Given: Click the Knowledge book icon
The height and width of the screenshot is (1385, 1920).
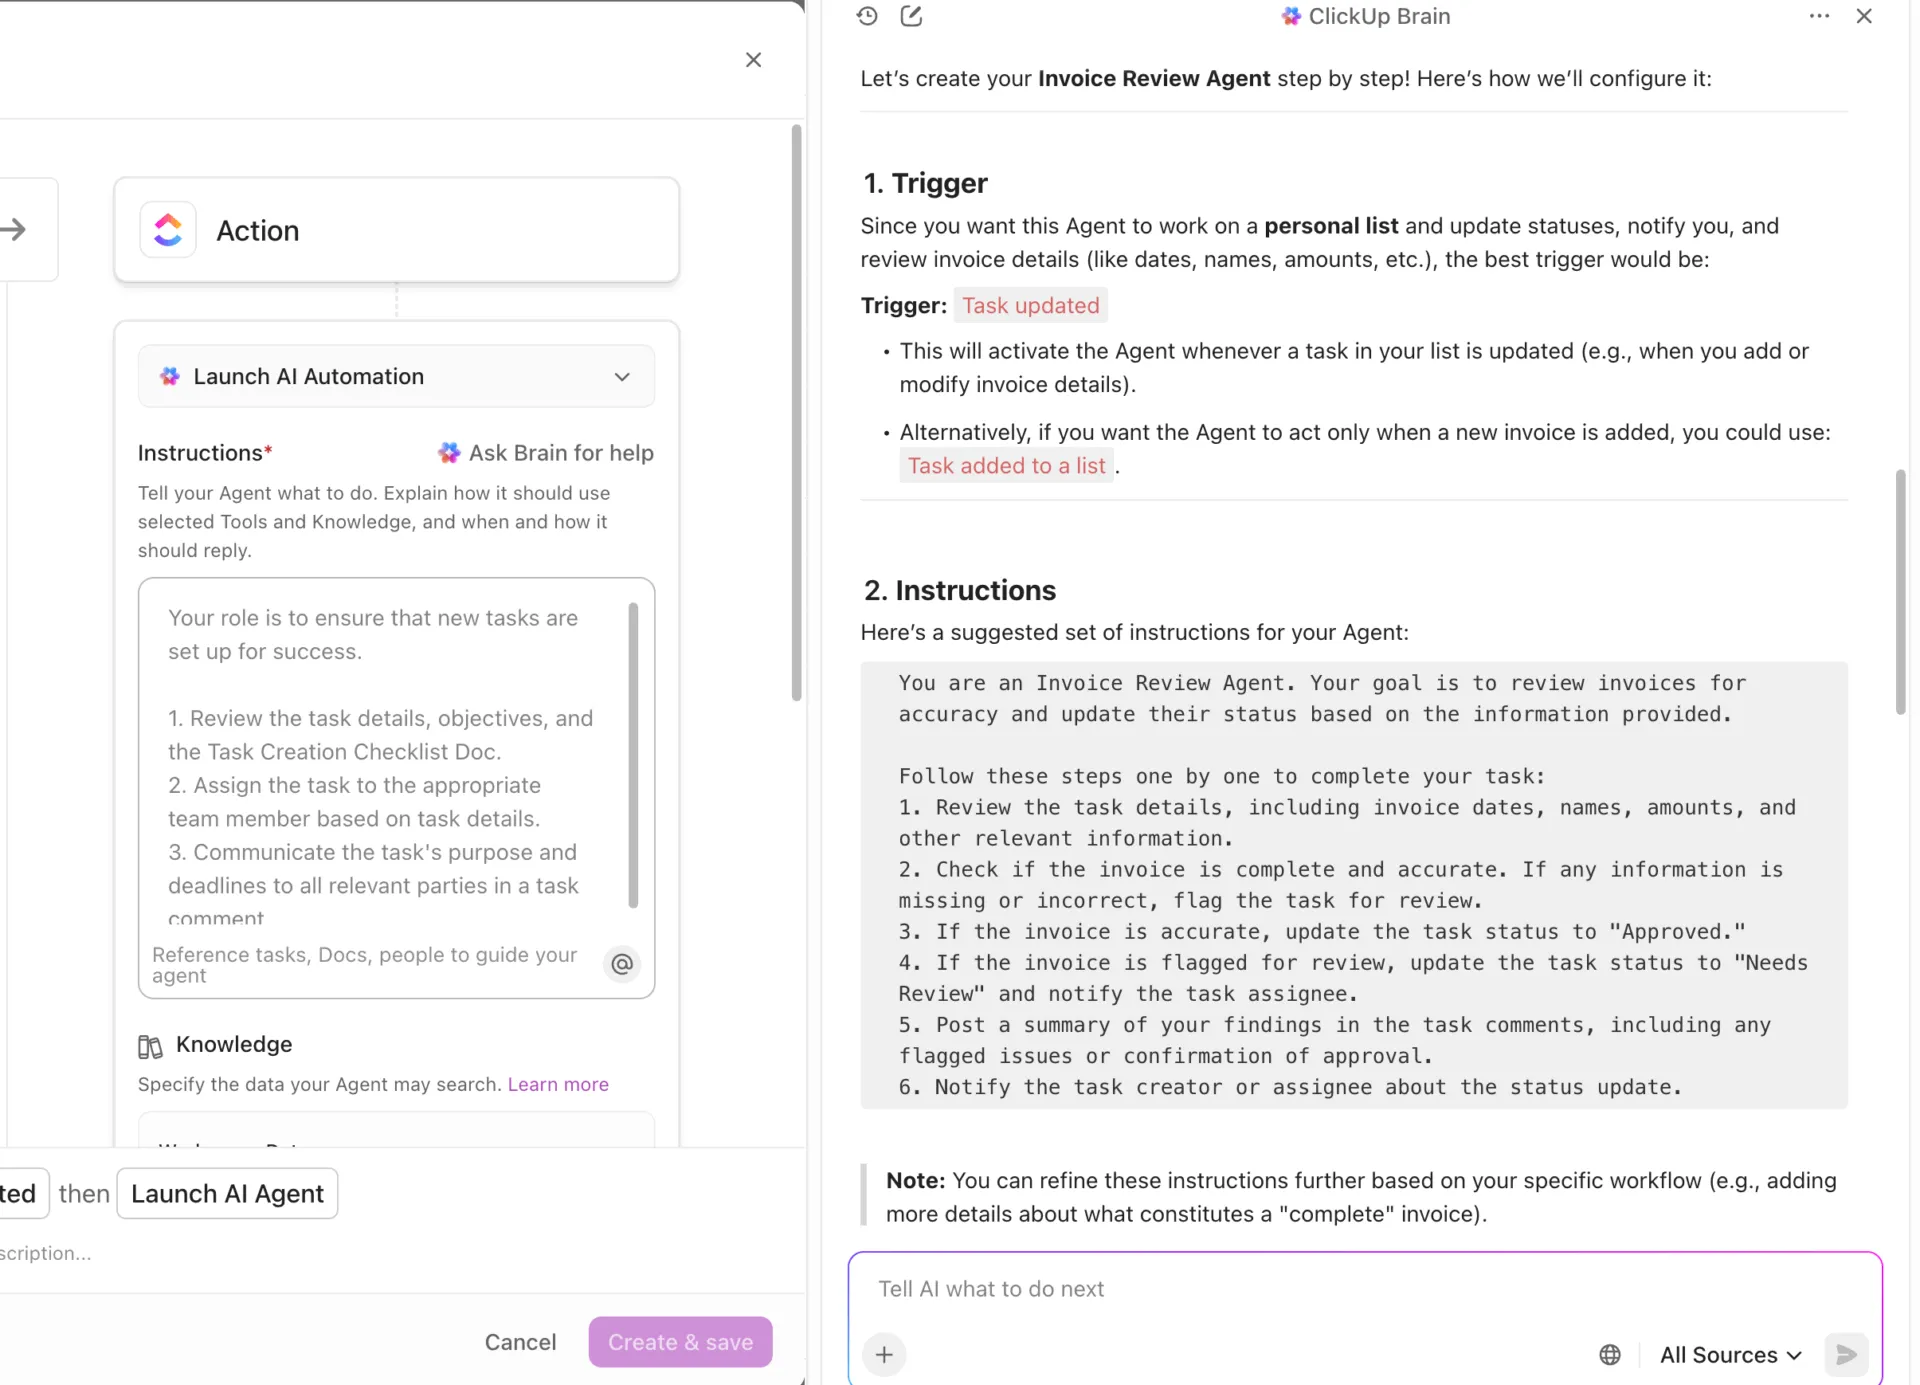Looking at the screenshot, I should click(150, 1046).
